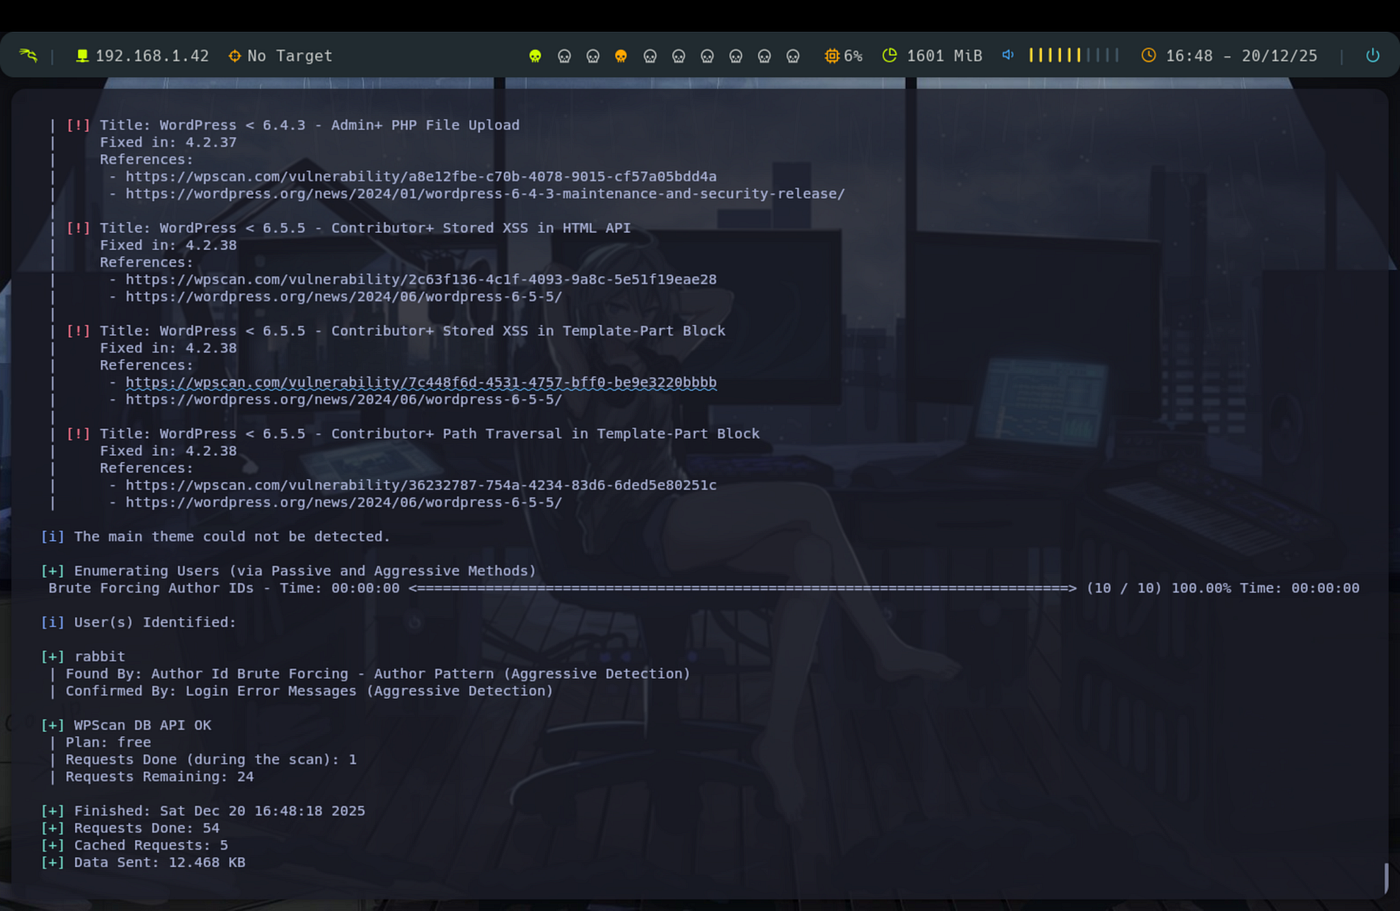Click Path Traversal in Template-Part Block title
Screen dimensions: 1400x911
coord(430,435)
